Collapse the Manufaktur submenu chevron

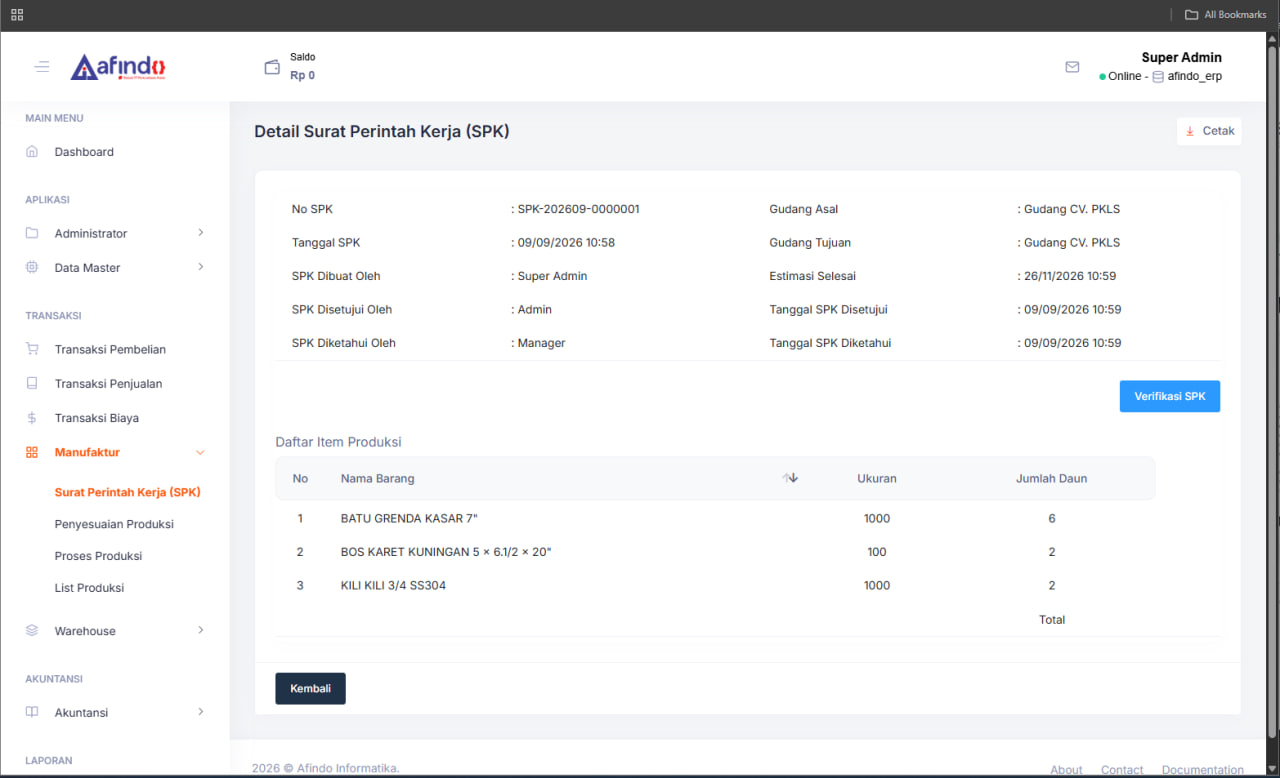click(200, 452)
